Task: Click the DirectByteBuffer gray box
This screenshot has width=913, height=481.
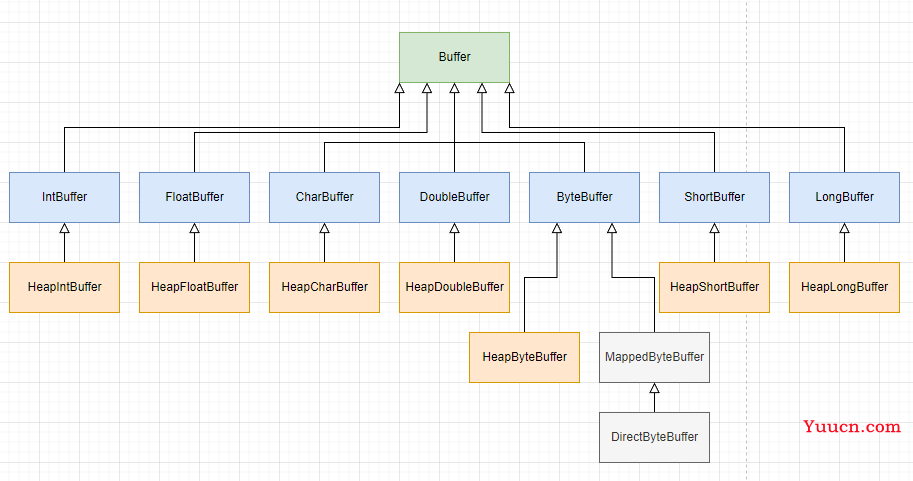Action: pos(654,437)
